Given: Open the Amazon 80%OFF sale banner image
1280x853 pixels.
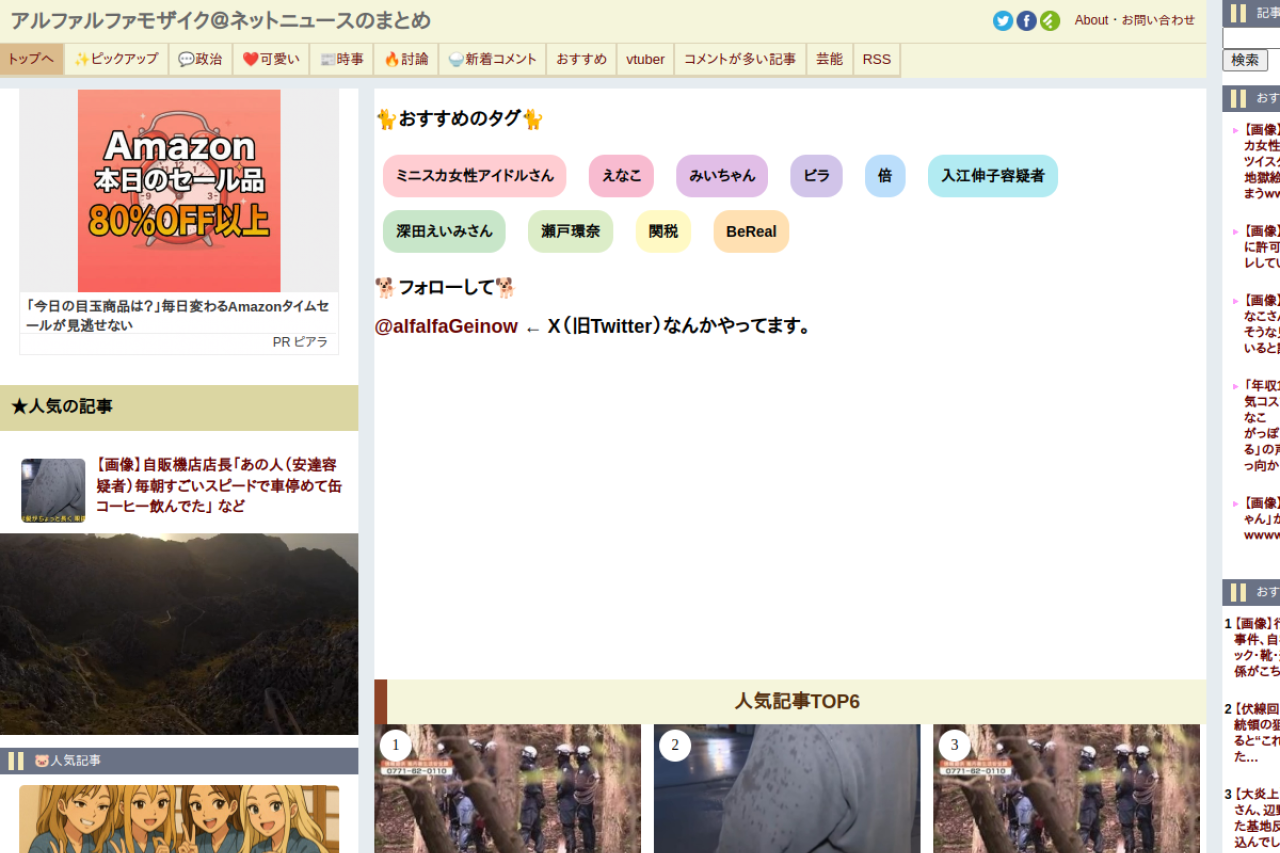Looking at the screenshot, I should click(x=179, y=191).
